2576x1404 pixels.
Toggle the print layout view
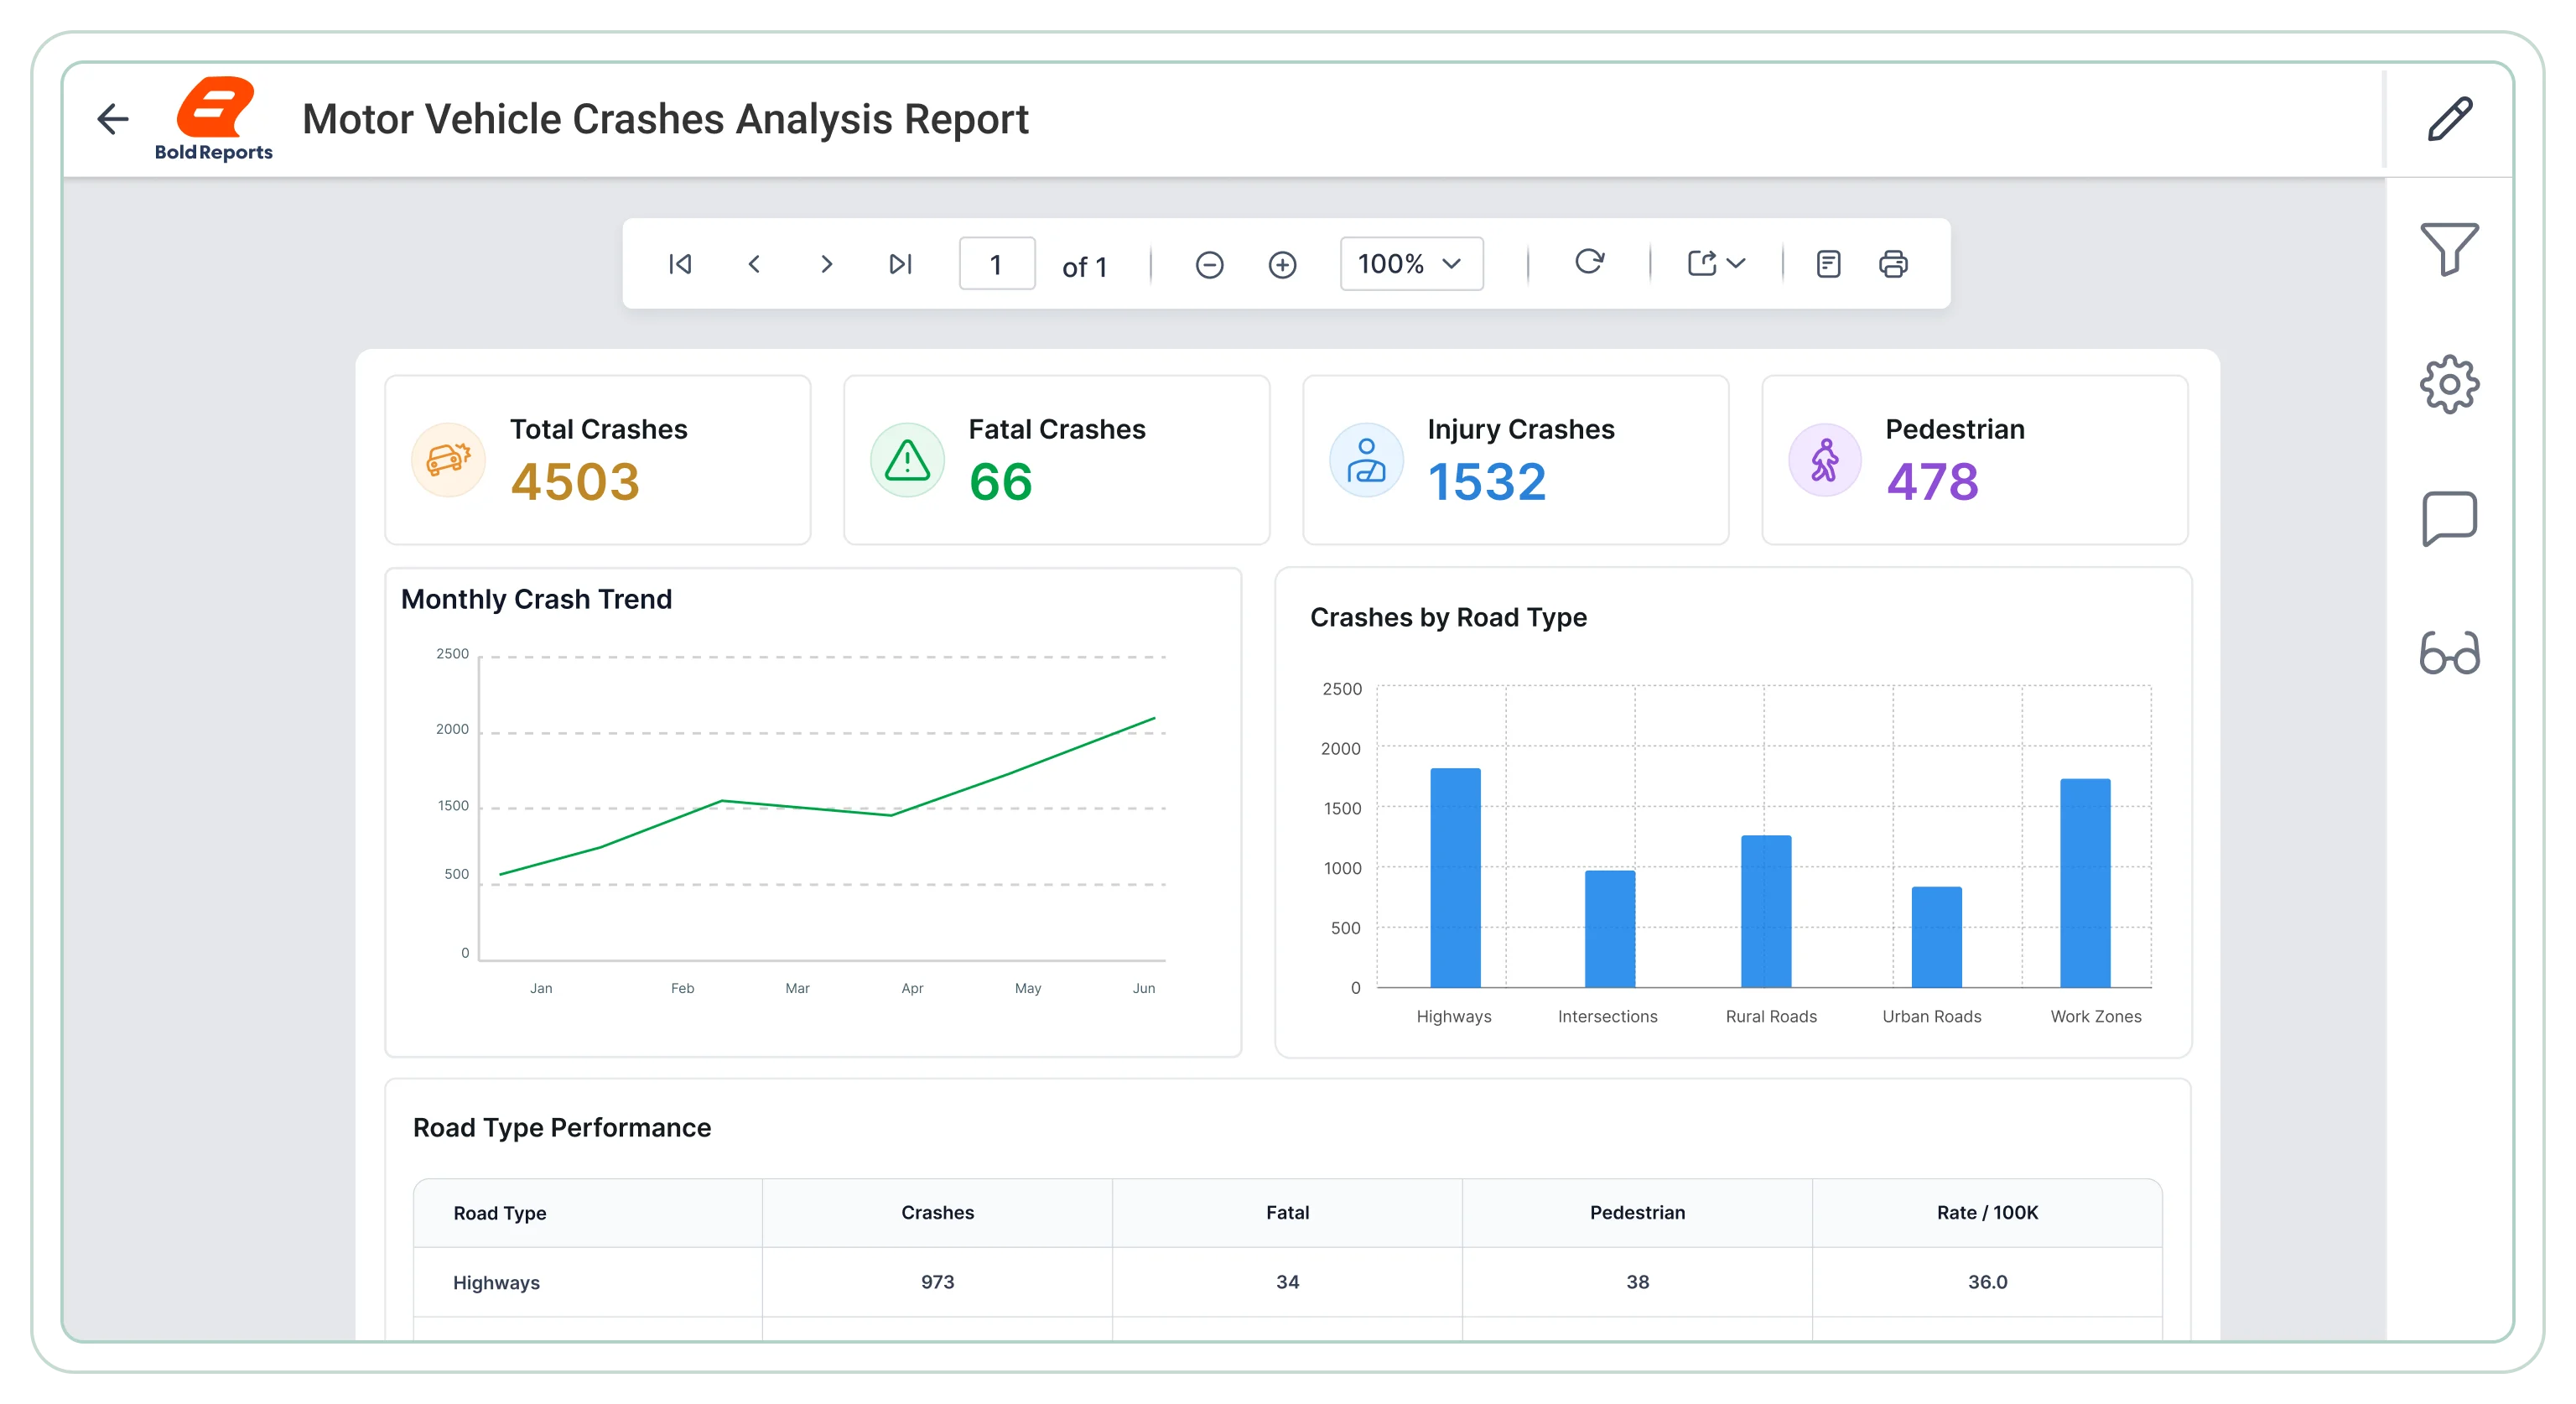point(1828,264)
